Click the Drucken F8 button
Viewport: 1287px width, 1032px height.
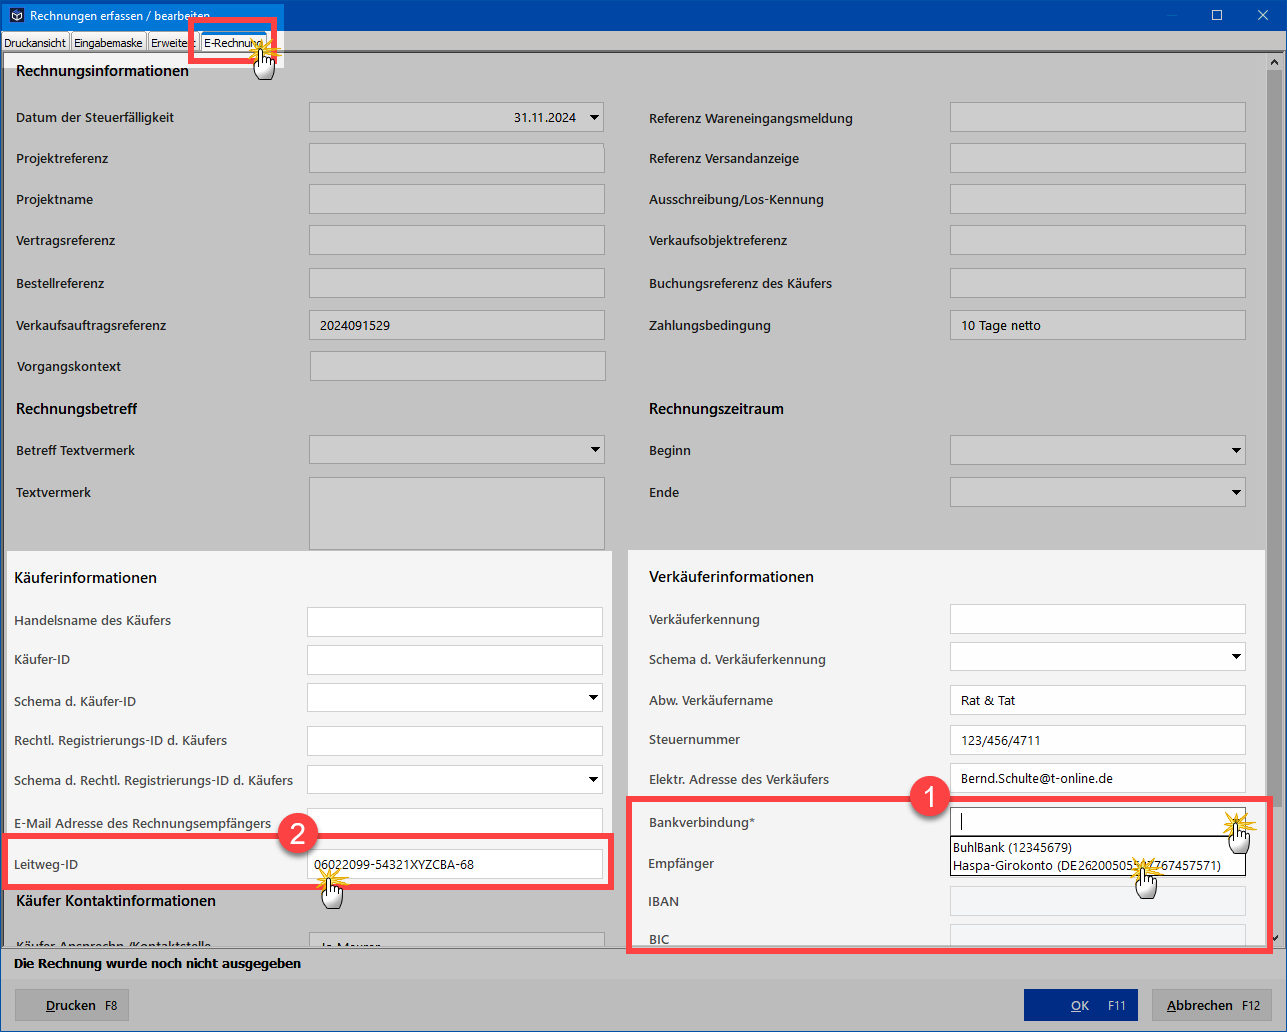(72, 1005)
